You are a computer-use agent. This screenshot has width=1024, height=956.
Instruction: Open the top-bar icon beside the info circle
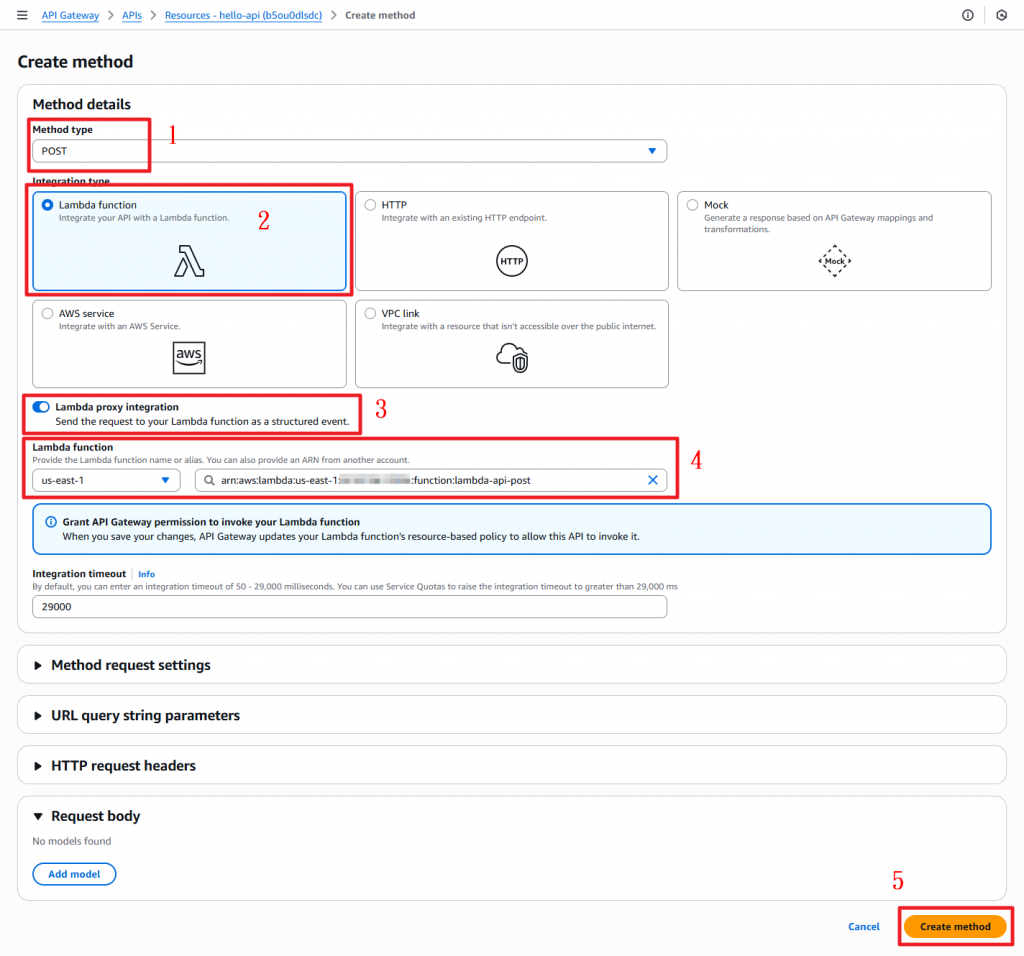coord(1001,15)
